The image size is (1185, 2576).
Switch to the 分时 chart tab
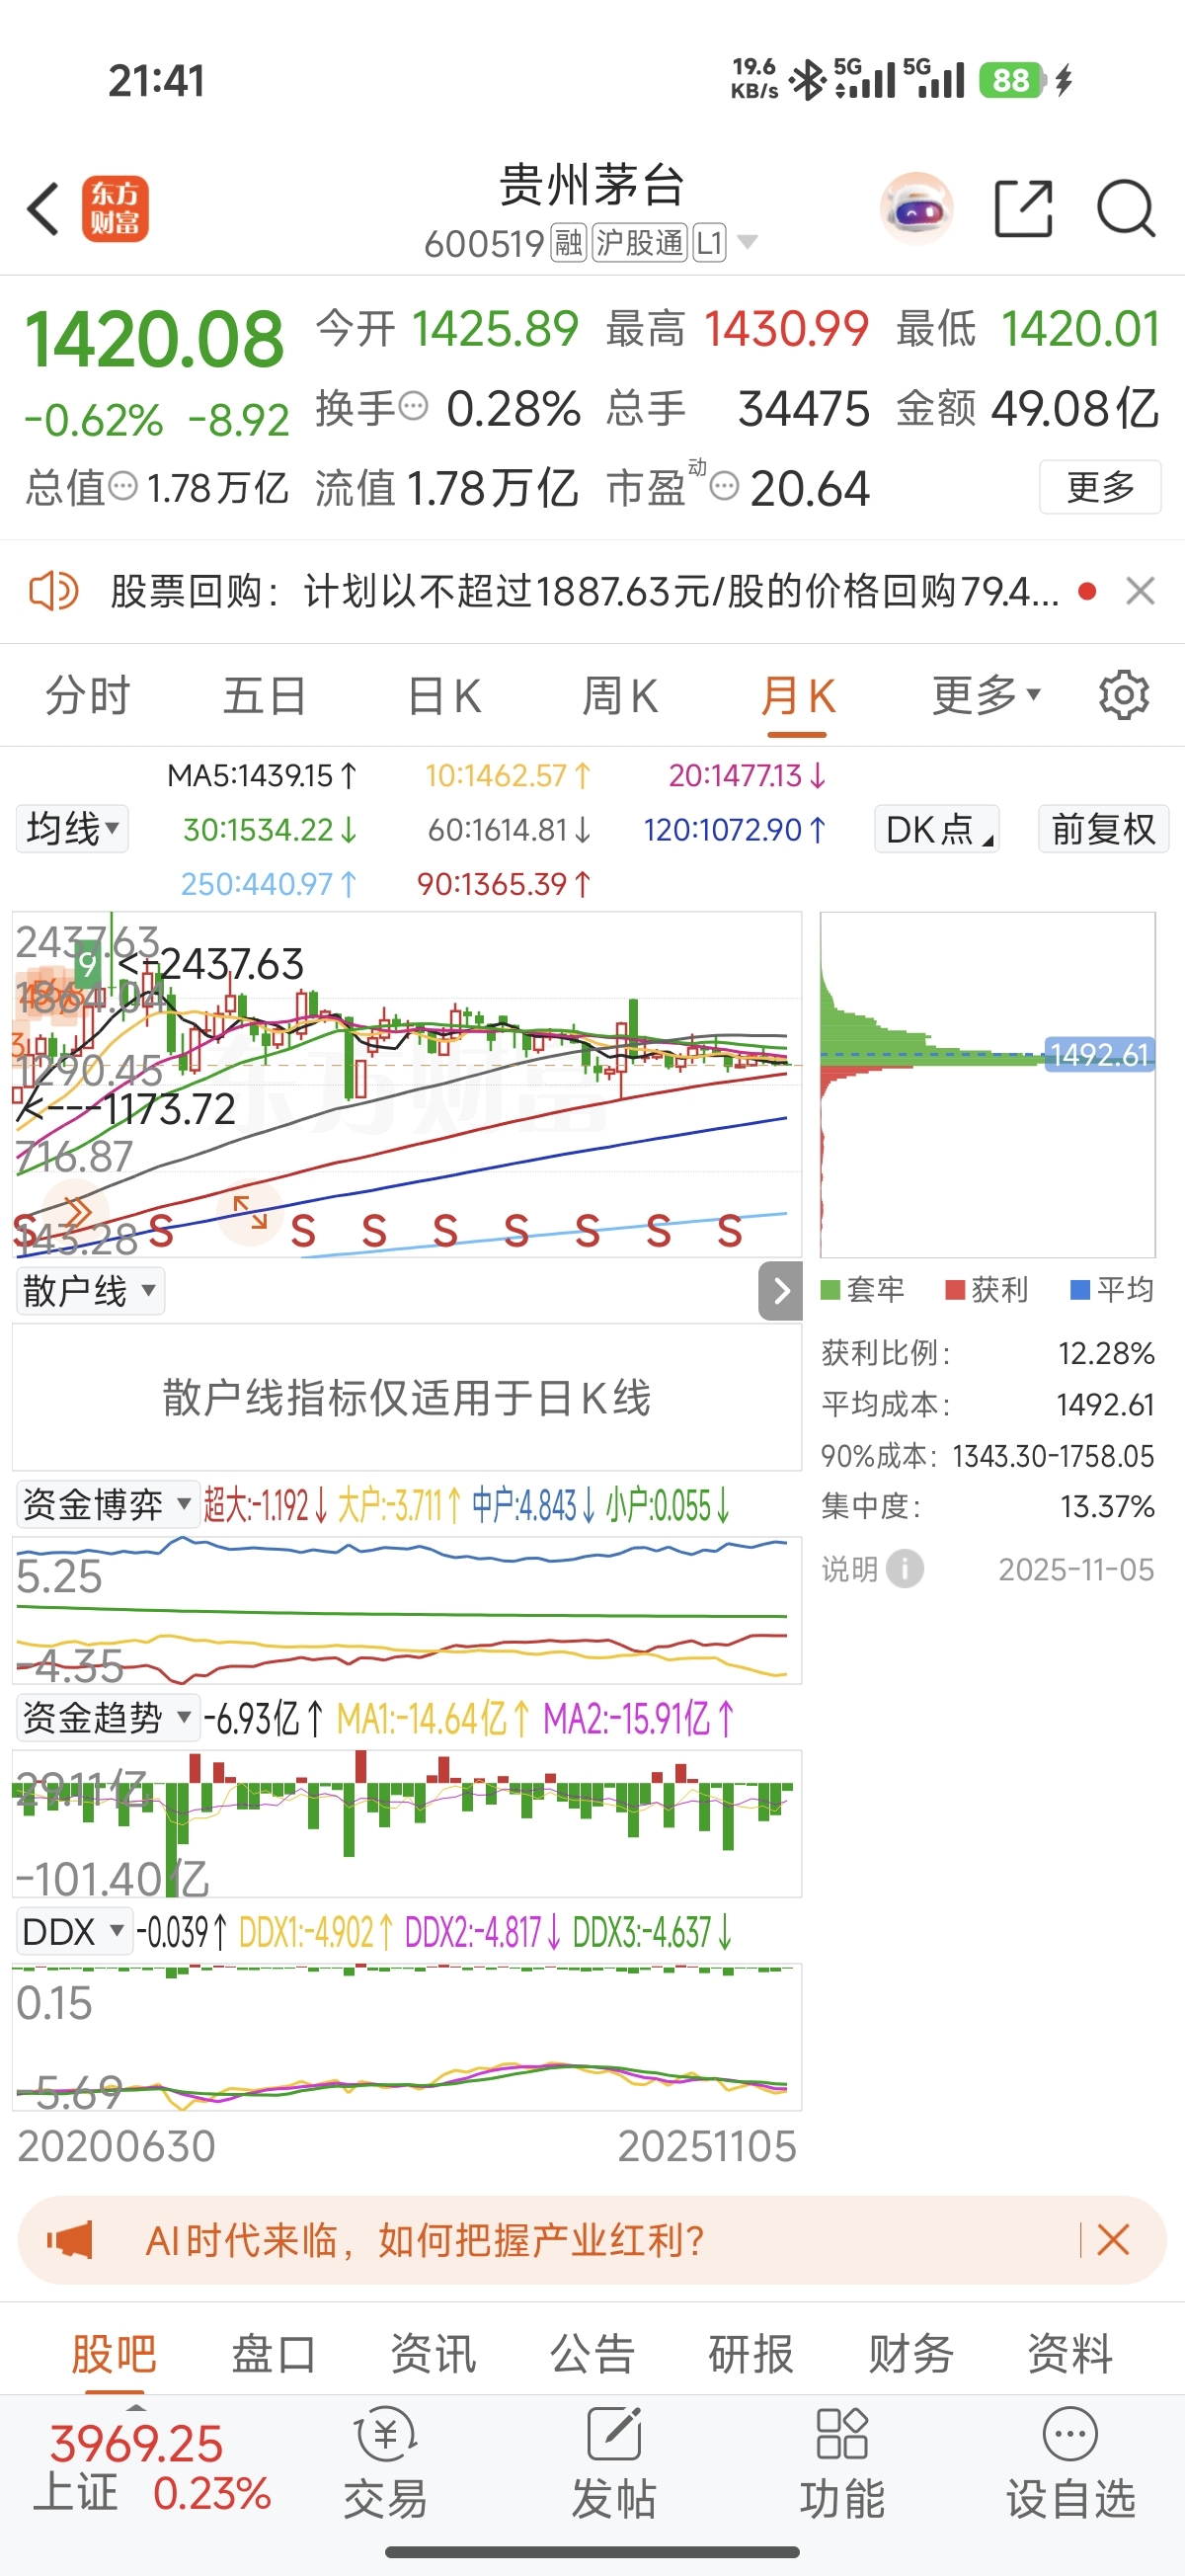pyautogui.click(x=88, y=696)
